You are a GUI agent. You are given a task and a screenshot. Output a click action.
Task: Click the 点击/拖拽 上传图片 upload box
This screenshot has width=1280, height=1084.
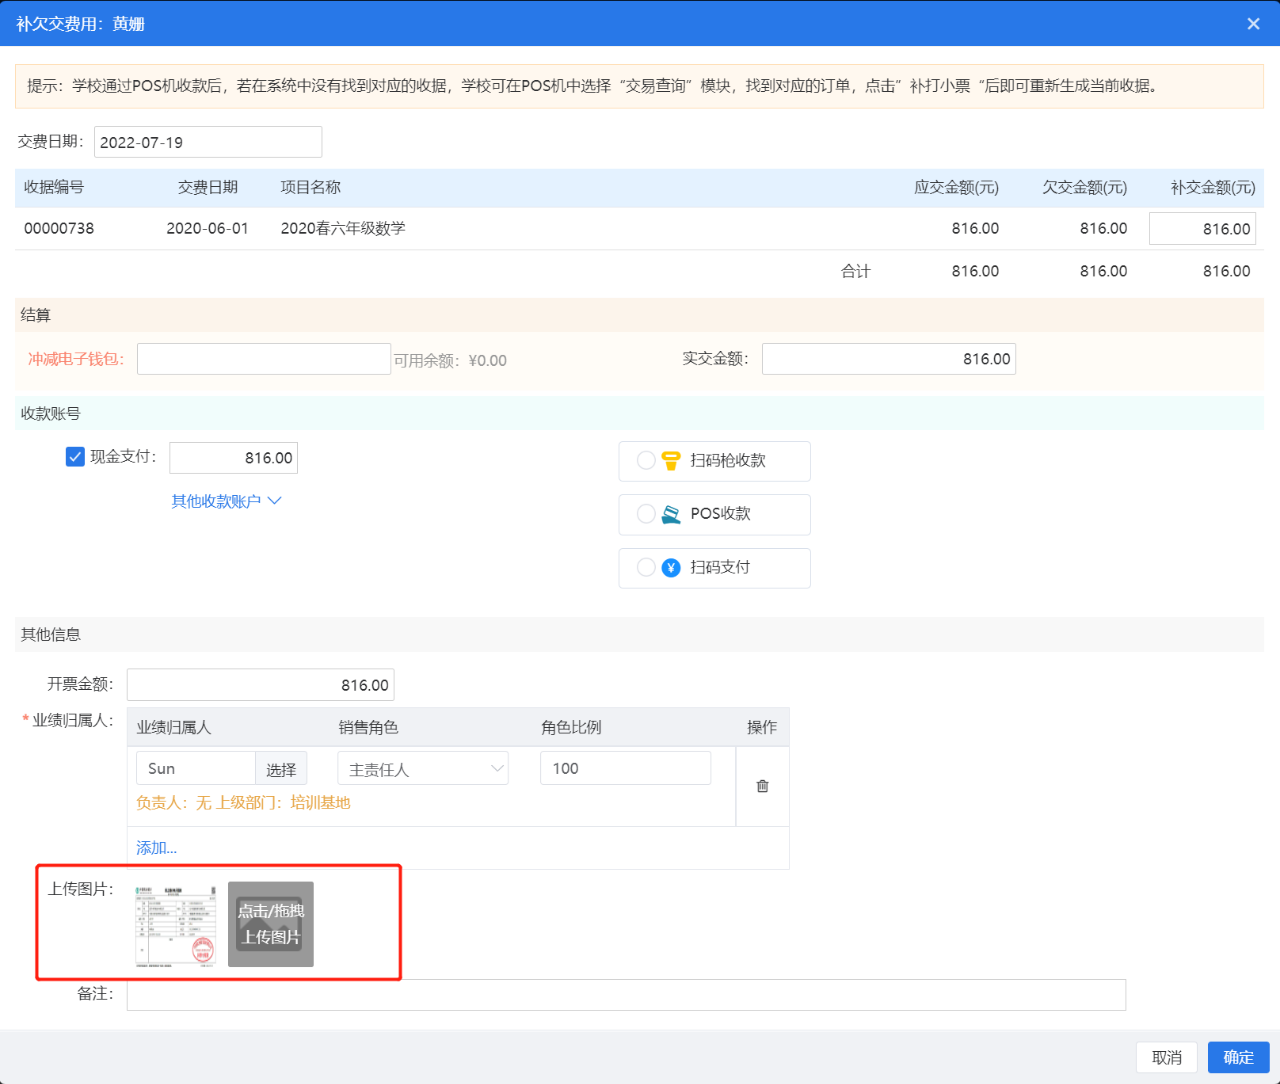[x=271, y=925]
